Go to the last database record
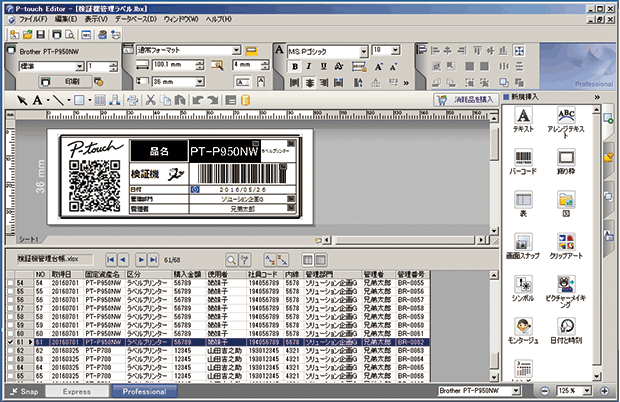620x402 pixels. tap(154, 260)
